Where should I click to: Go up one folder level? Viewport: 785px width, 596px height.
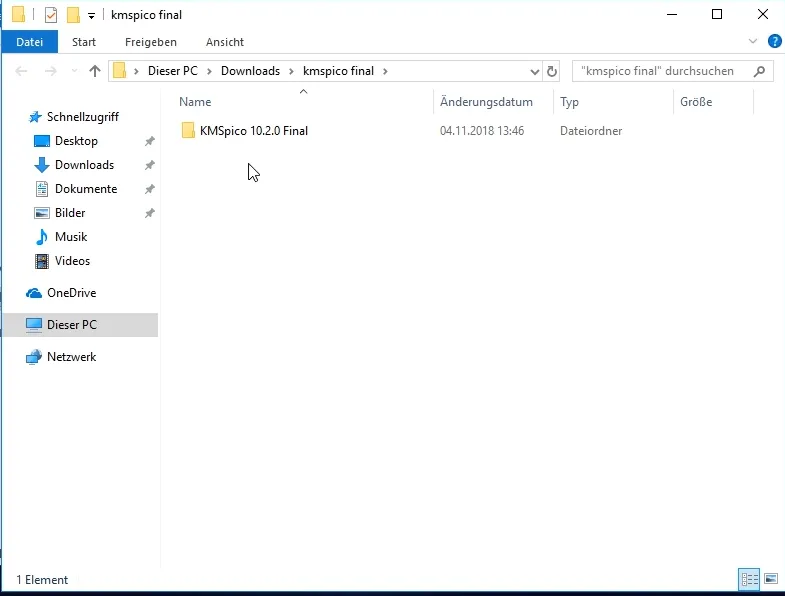[x=95, y=71]
